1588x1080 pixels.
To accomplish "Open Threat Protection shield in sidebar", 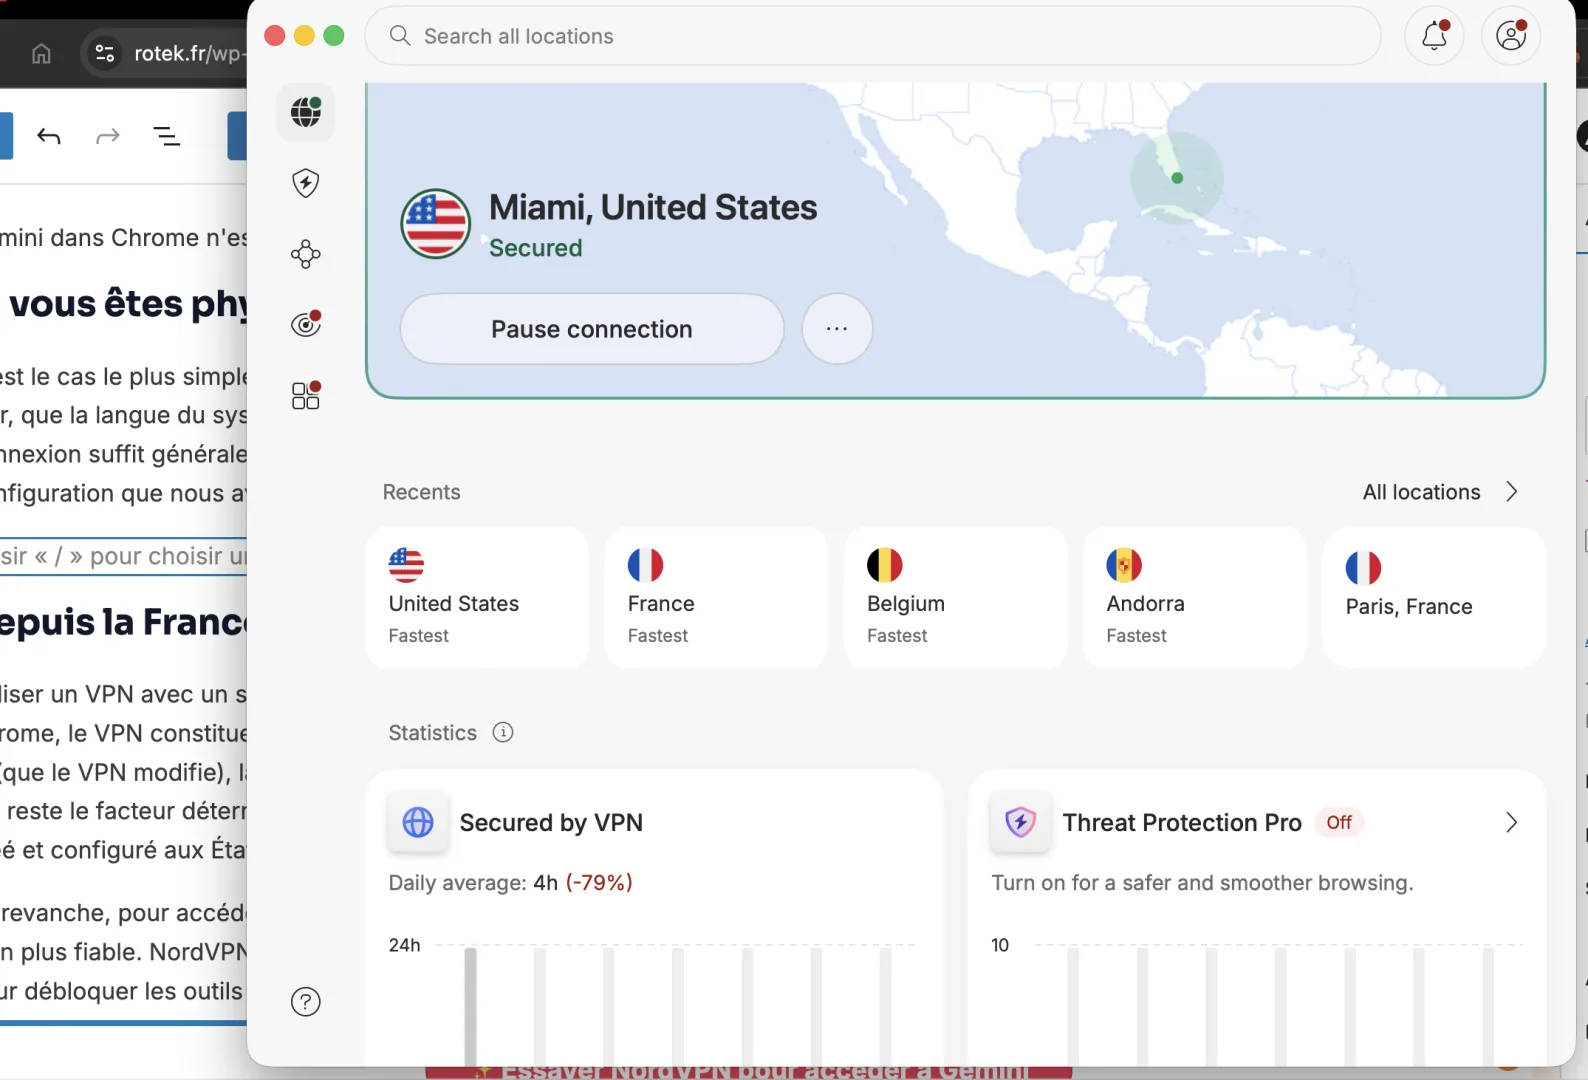I will (x=306, y=183).
